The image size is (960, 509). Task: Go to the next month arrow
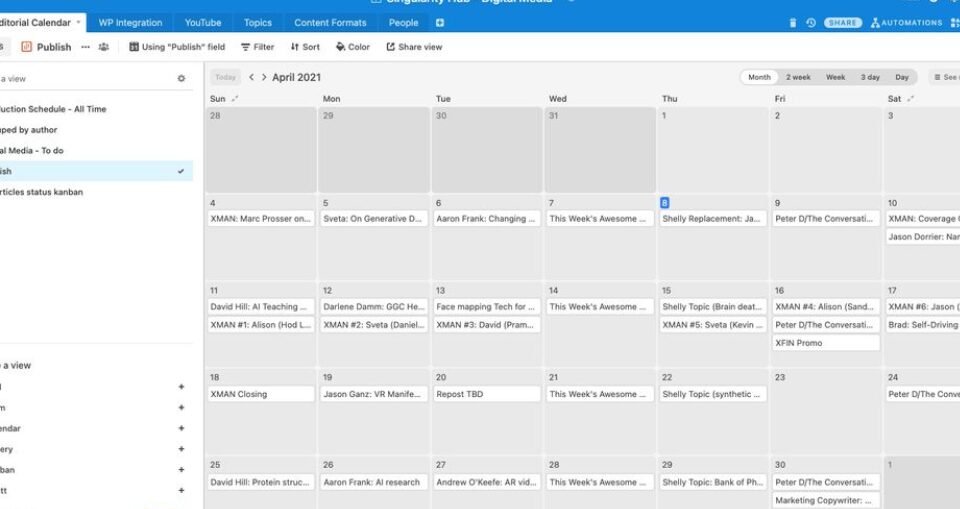pos(264,77)
